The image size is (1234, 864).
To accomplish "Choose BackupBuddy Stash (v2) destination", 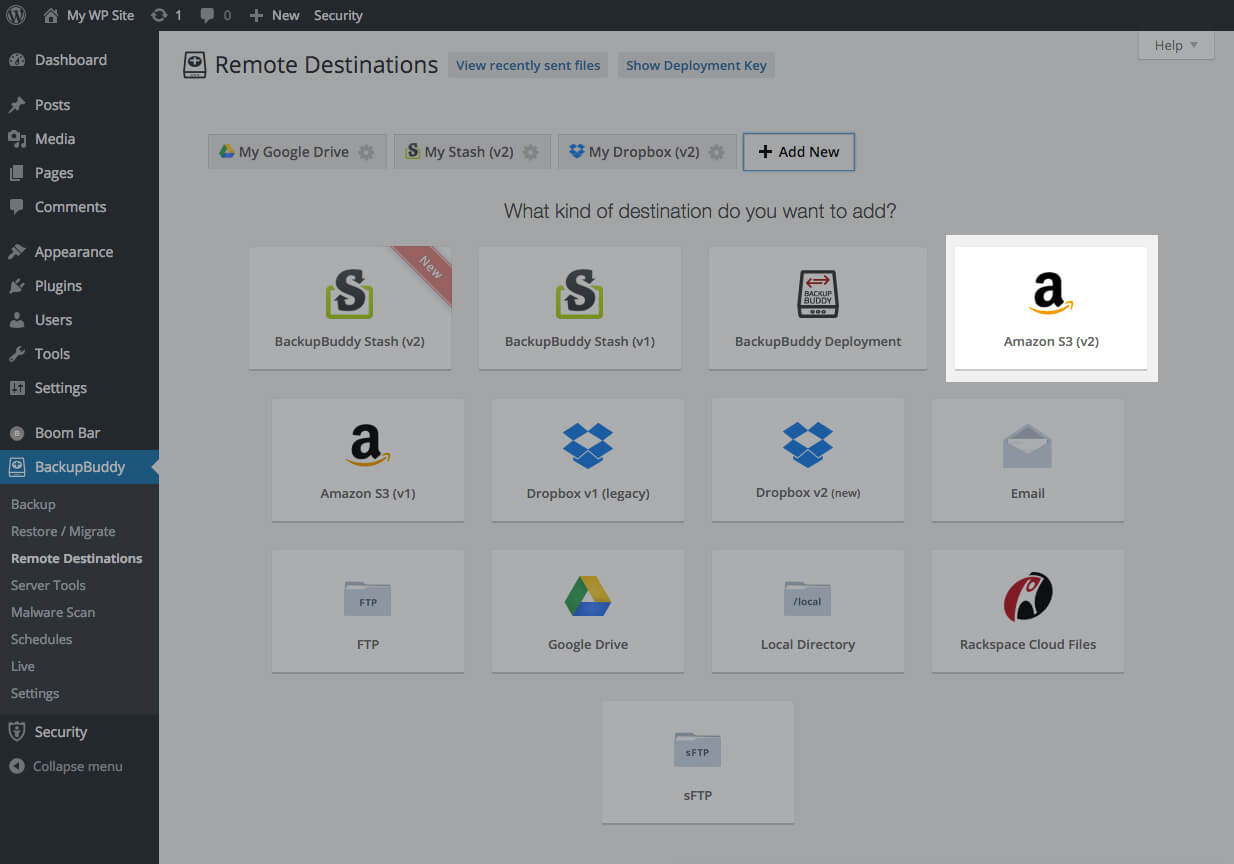I will pos(350,309).
